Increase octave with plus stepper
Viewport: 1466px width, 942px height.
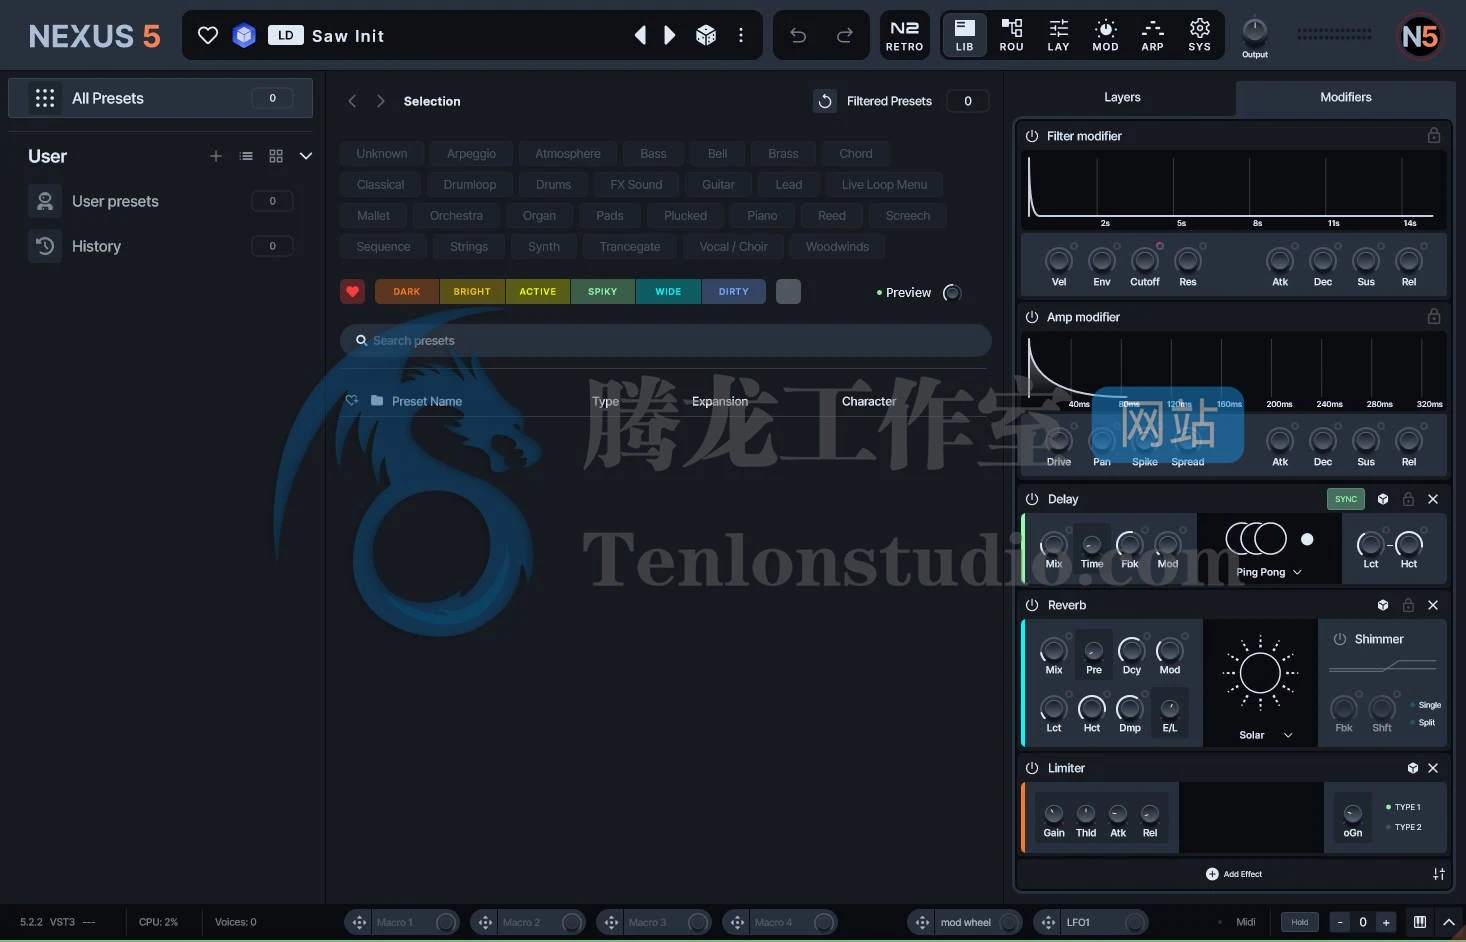tap(1386, 922)
